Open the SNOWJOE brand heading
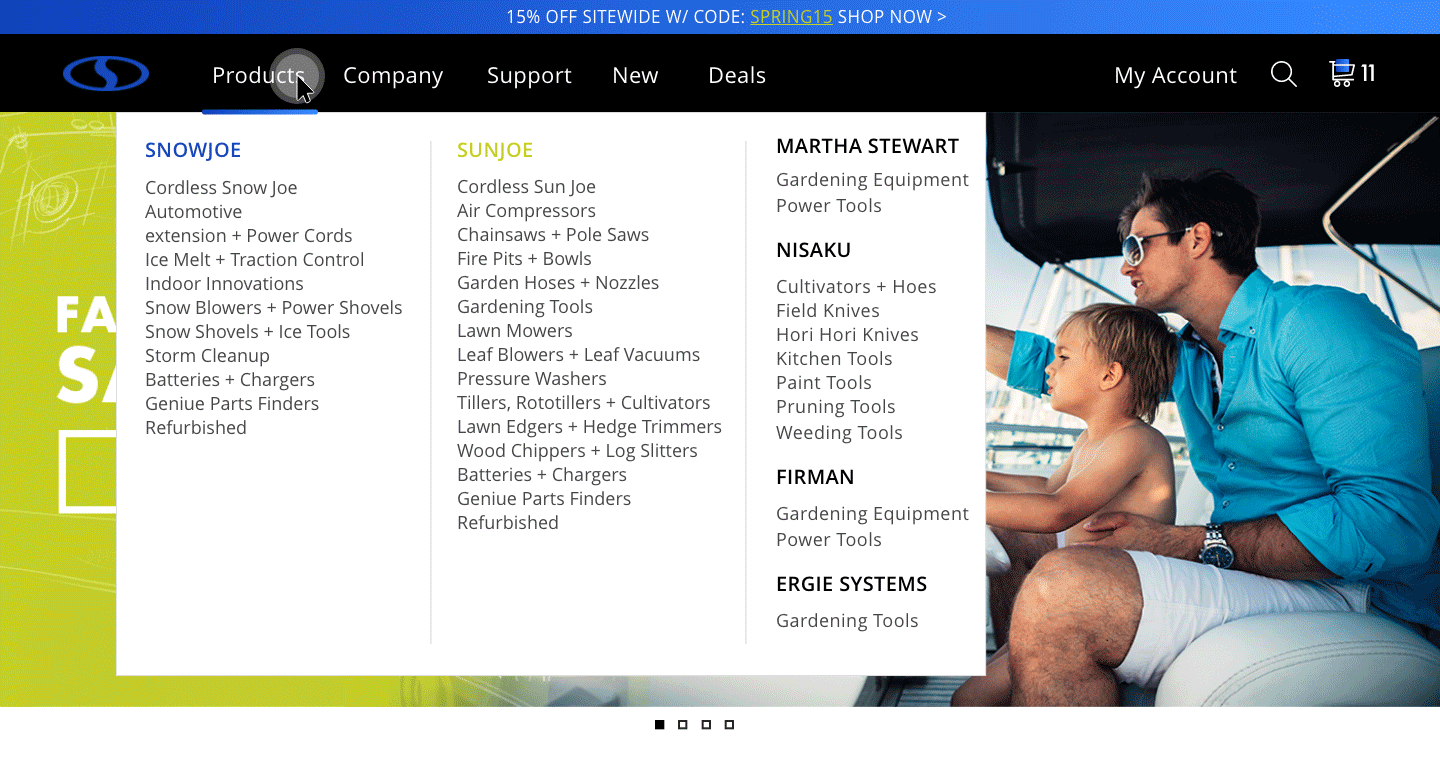 click(x=193, y=150)
